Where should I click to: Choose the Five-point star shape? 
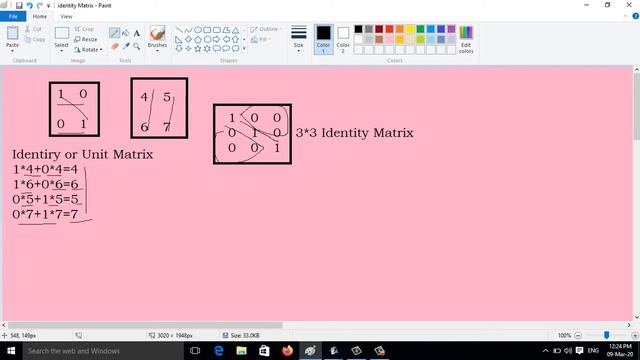(x=198, y=49)
